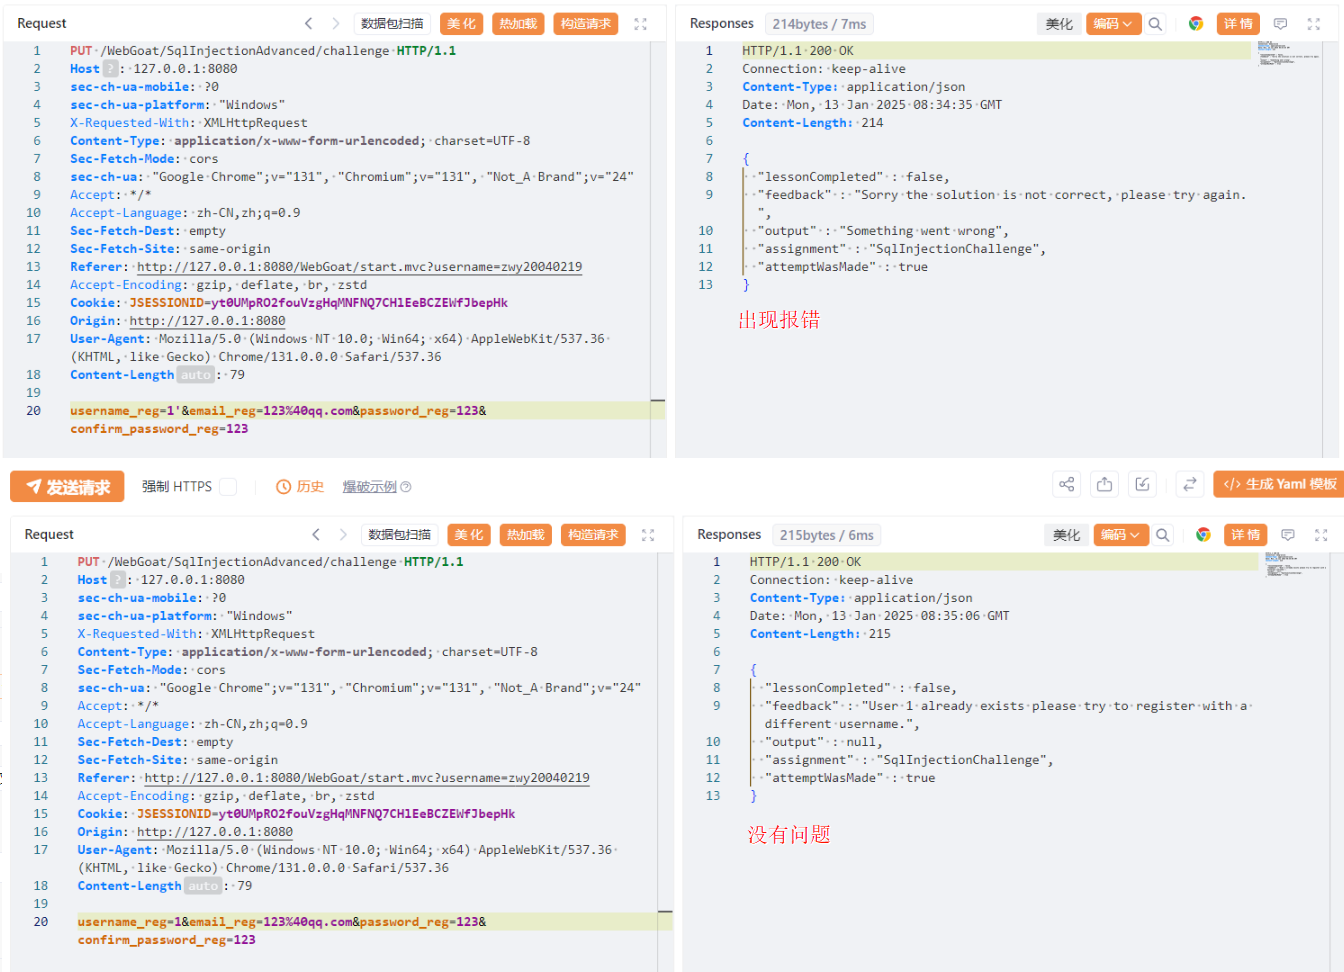This screenshot has height=972, width=1344.
Task: Open upper response in Chrome browser icon
Action: [1195, 24]
